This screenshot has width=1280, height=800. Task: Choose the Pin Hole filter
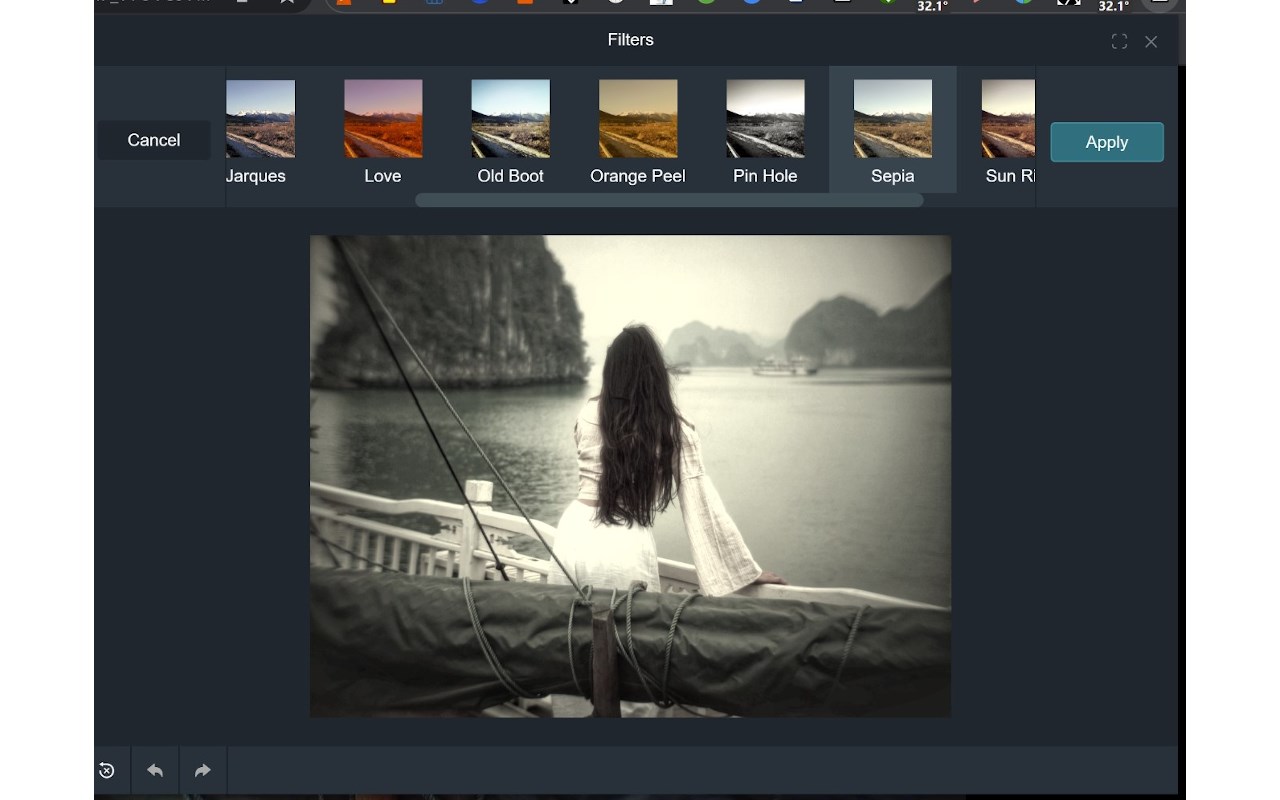click(x=765, y=119)
